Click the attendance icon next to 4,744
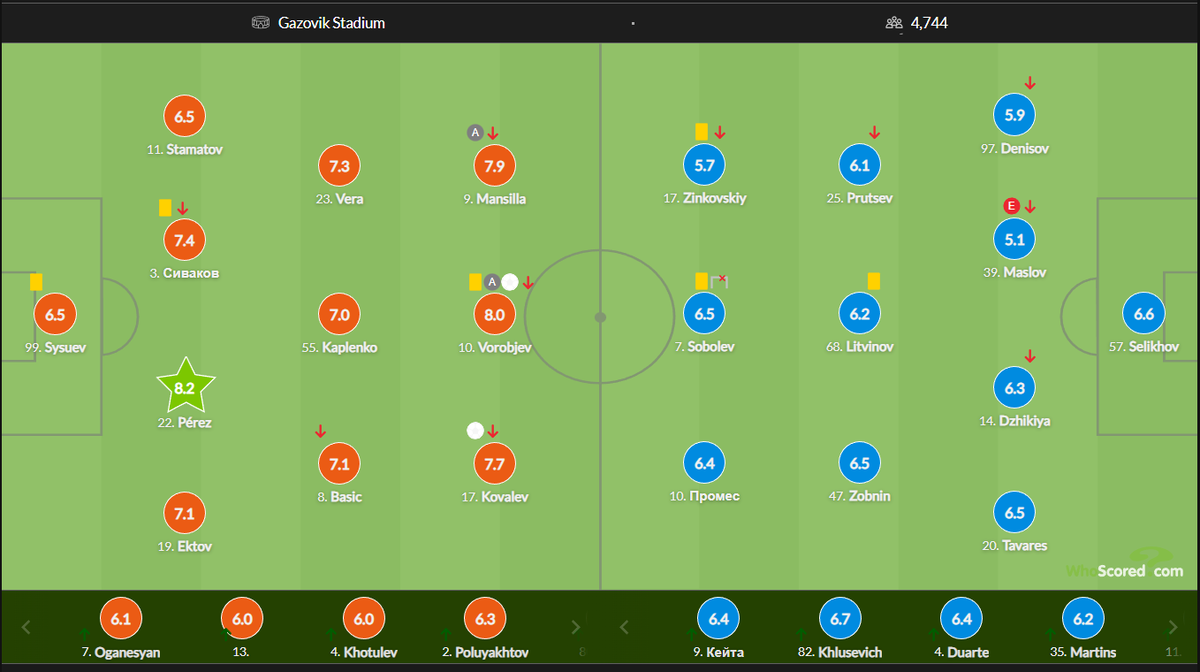The width and height of the screenshot is (1200, 672). point(894,23)
